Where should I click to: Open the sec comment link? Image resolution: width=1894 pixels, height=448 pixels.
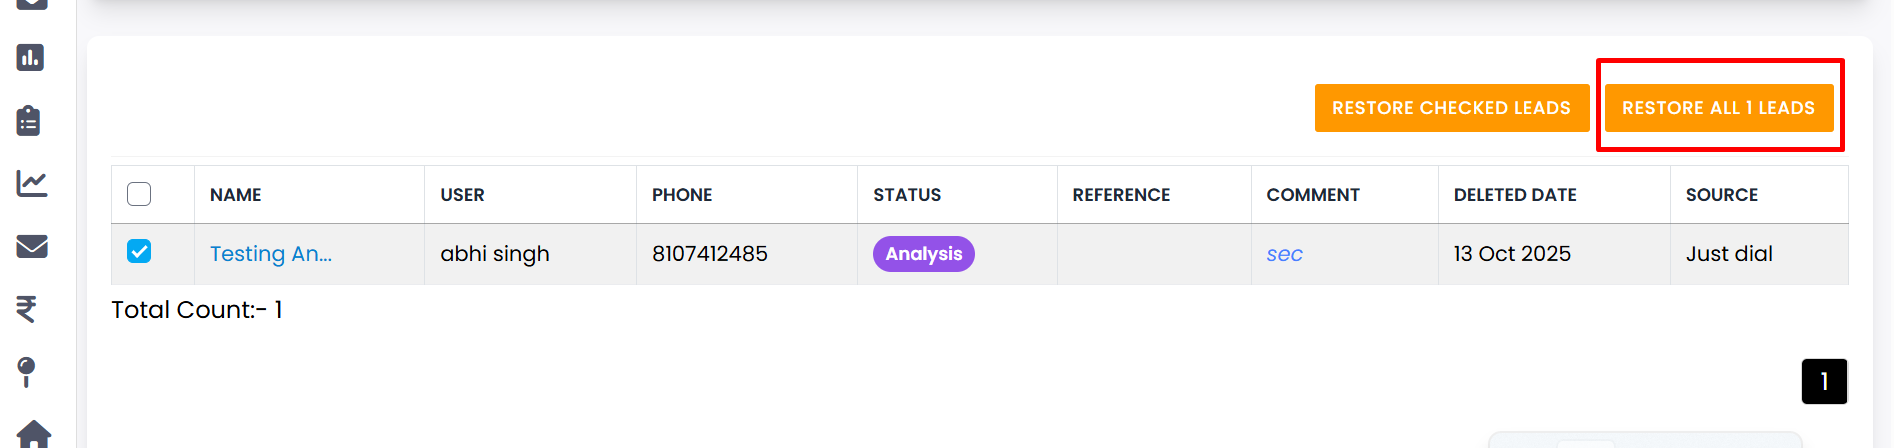1284,254
